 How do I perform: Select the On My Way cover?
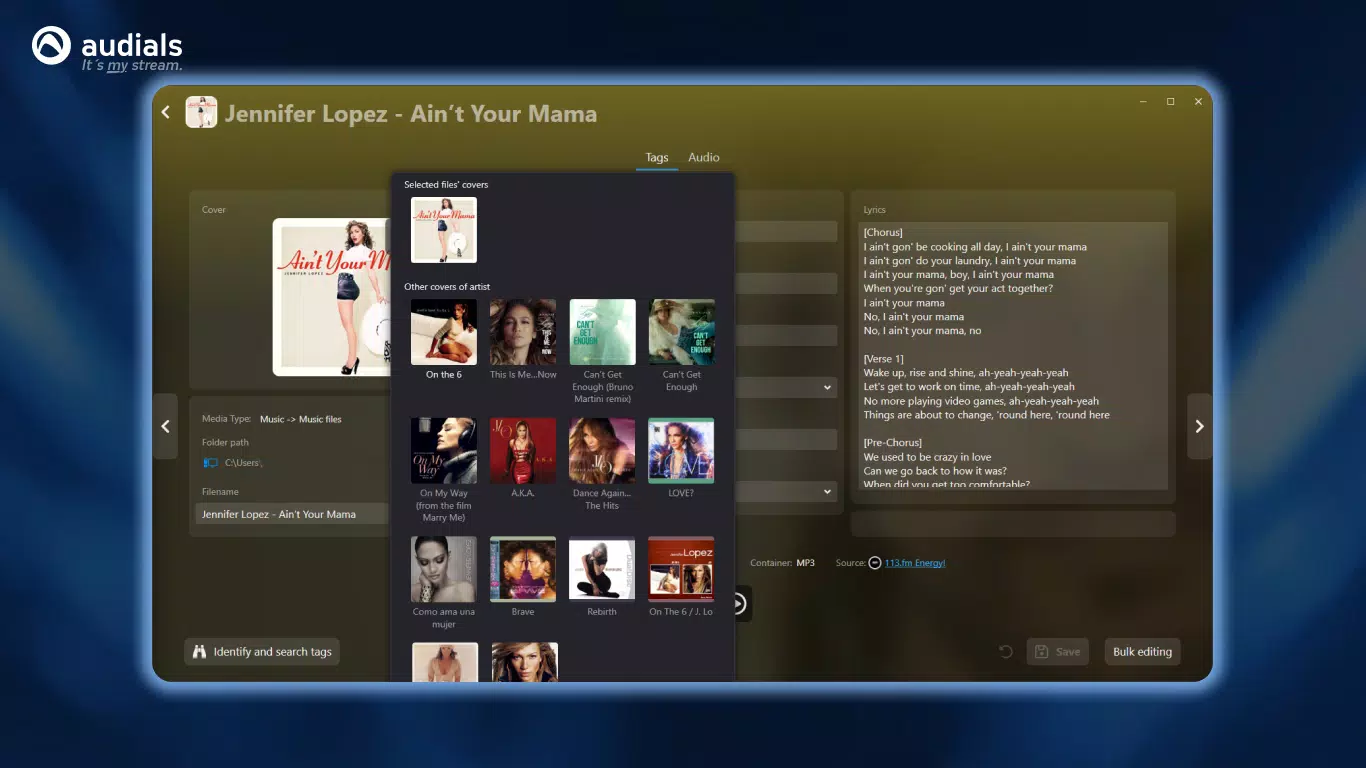tap(444, 451)
